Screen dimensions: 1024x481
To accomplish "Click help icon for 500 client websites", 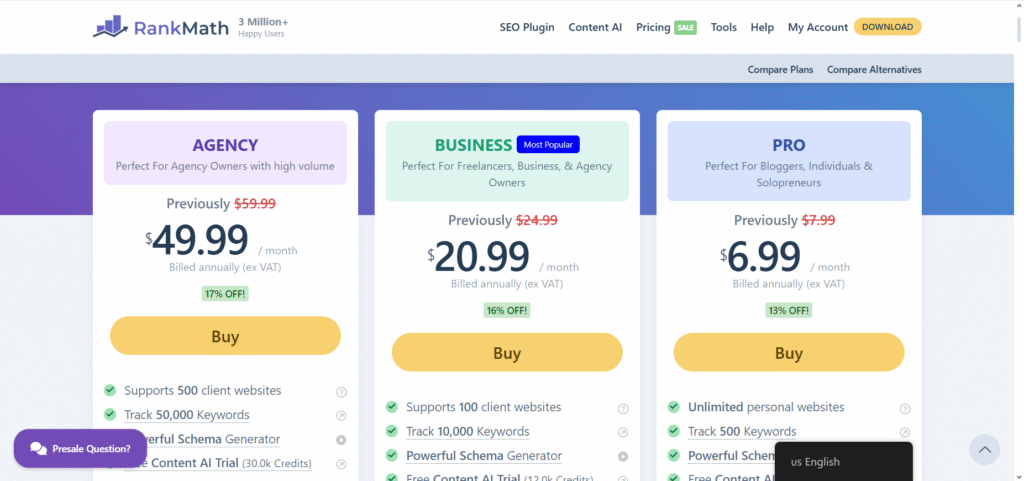I will point(341,392).
